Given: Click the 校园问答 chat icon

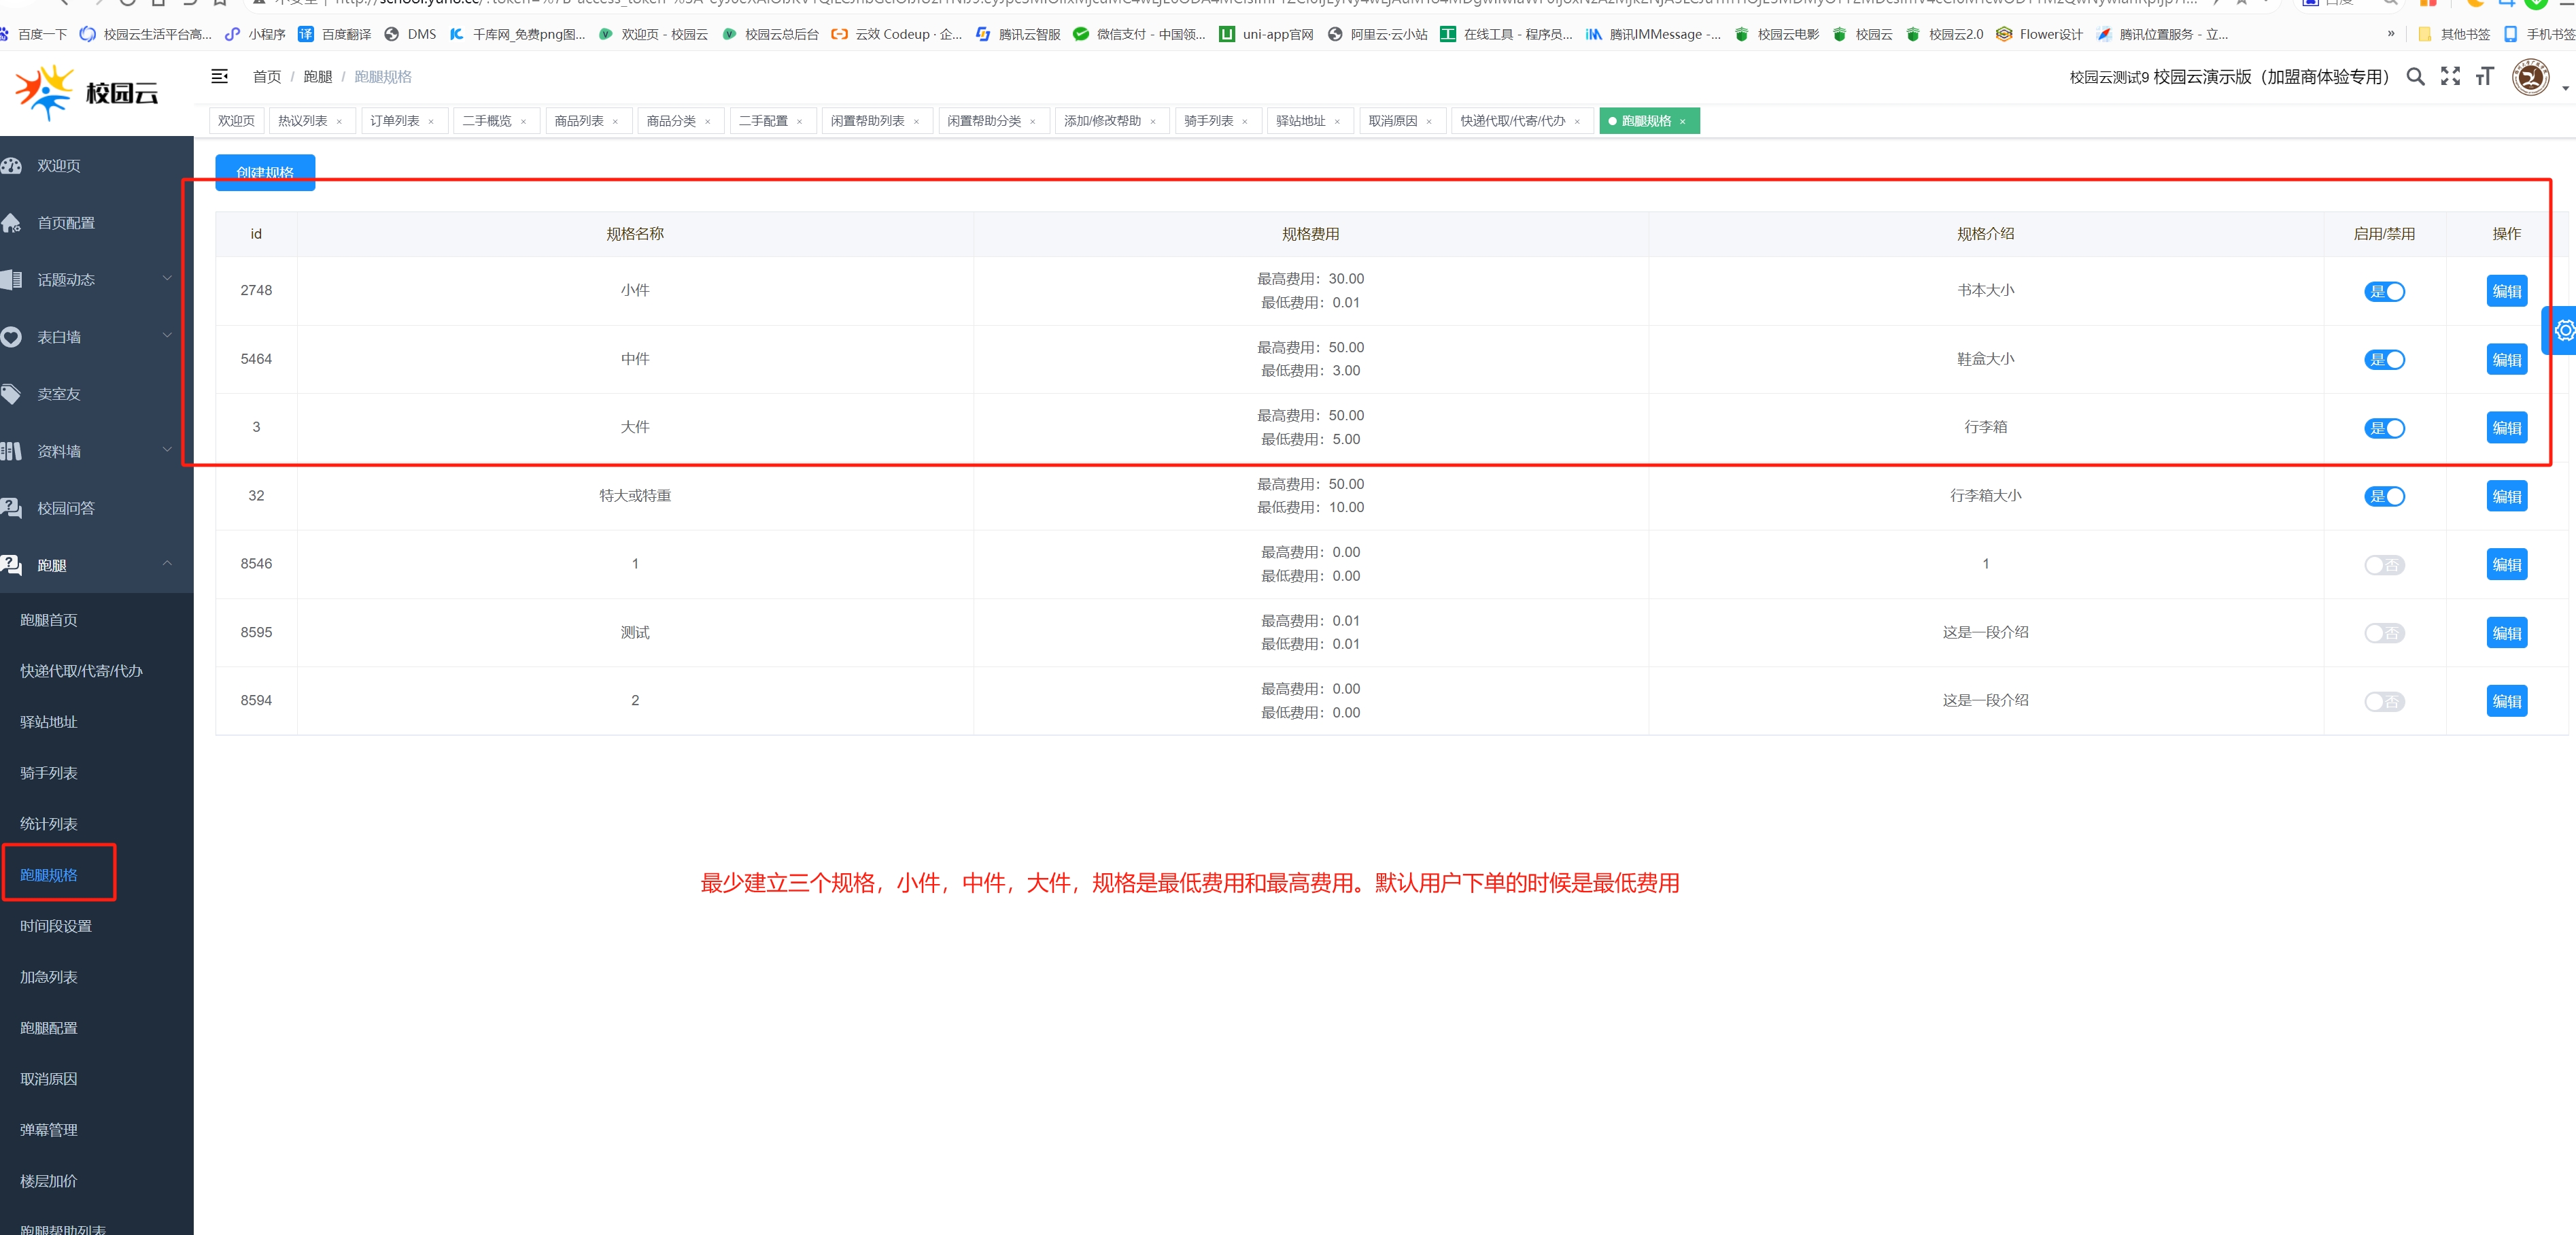Looking at the screenshot, I should (12, 508).
